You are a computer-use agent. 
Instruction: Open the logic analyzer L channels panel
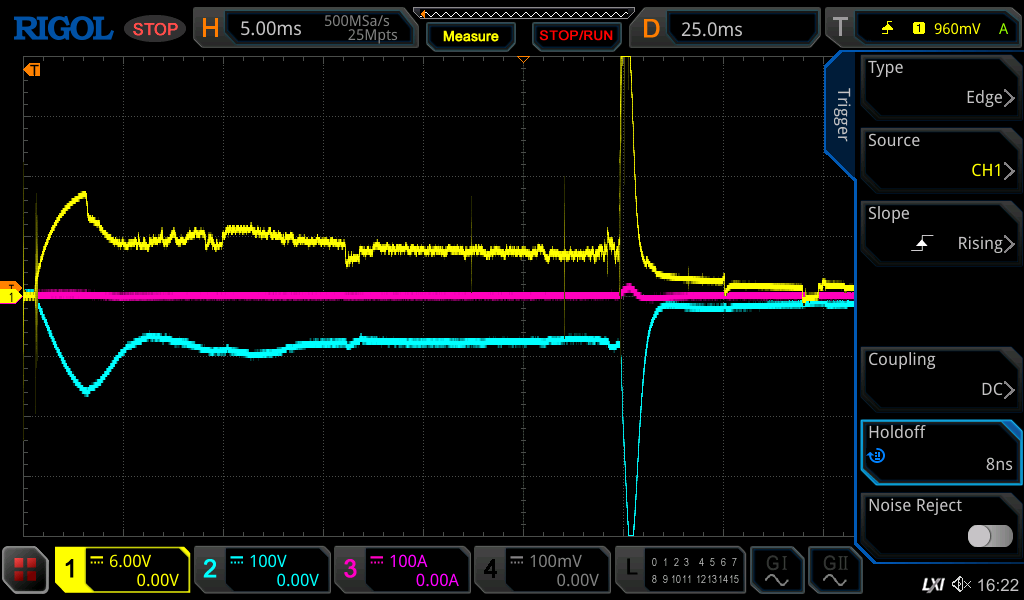pyautogui.click(x=682, y=570)
